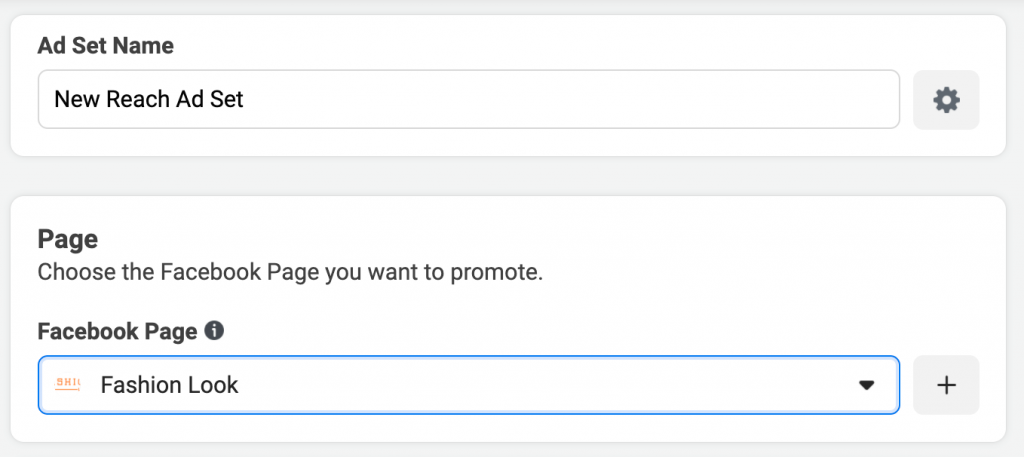The height and width of the screenshot is (457, 1024).
Task: Click the 'Page' section heading
Action: 68,239
